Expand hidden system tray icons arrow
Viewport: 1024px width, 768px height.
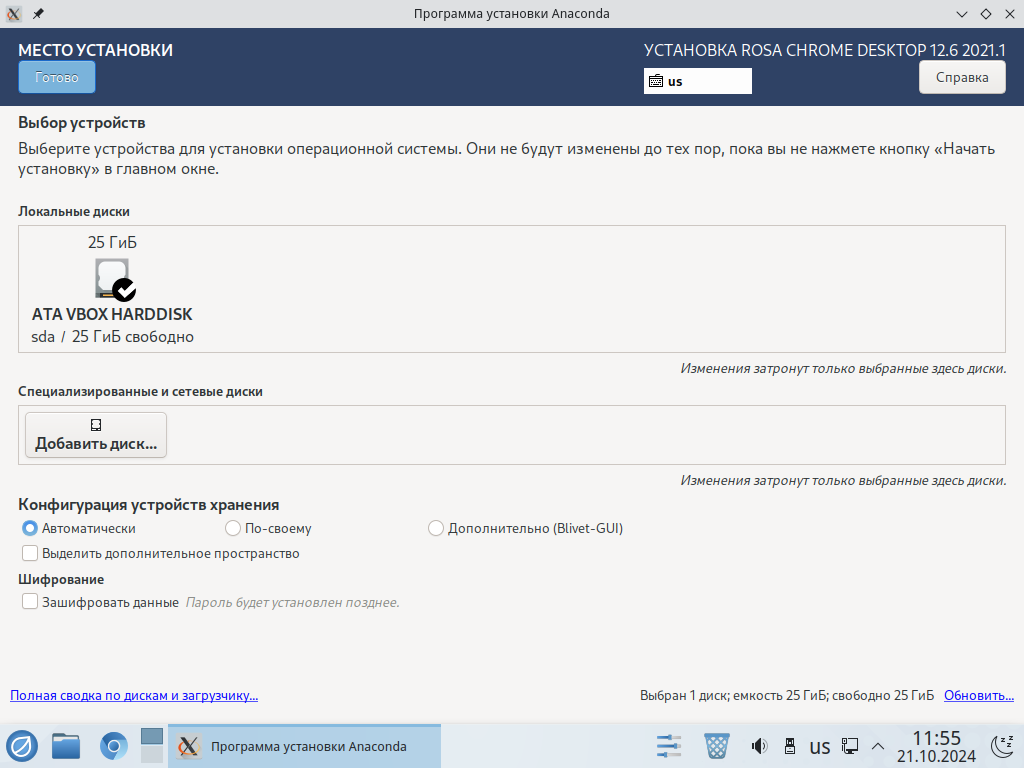[878, 746]
